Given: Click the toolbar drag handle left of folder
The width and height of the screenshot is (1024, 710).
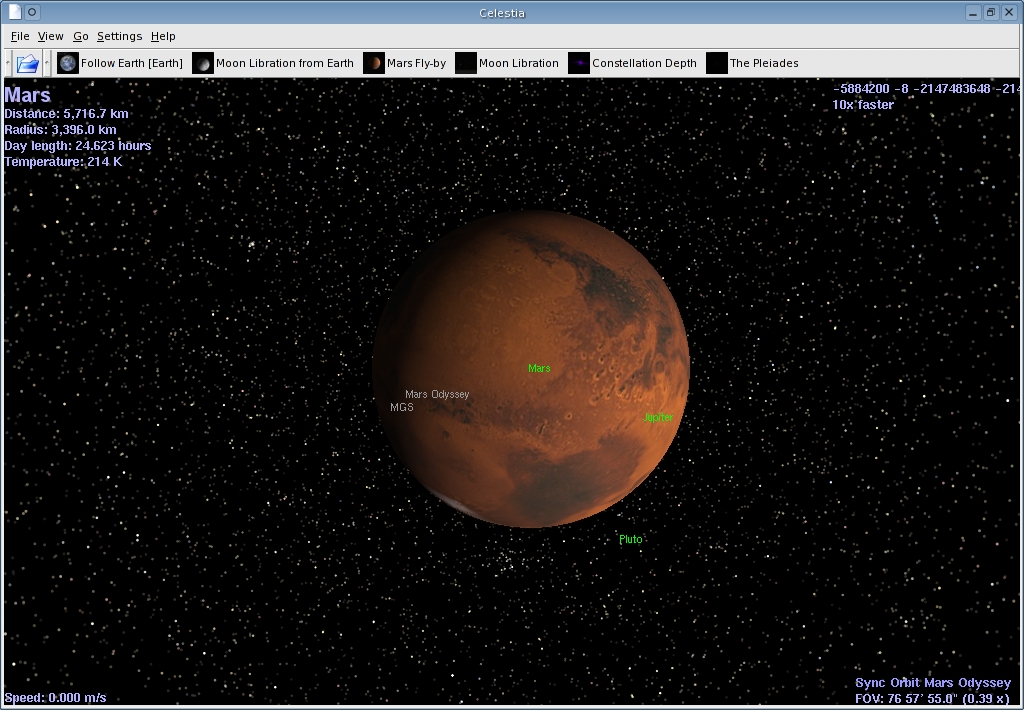Looking at the screenshot, I should (8, 63).
